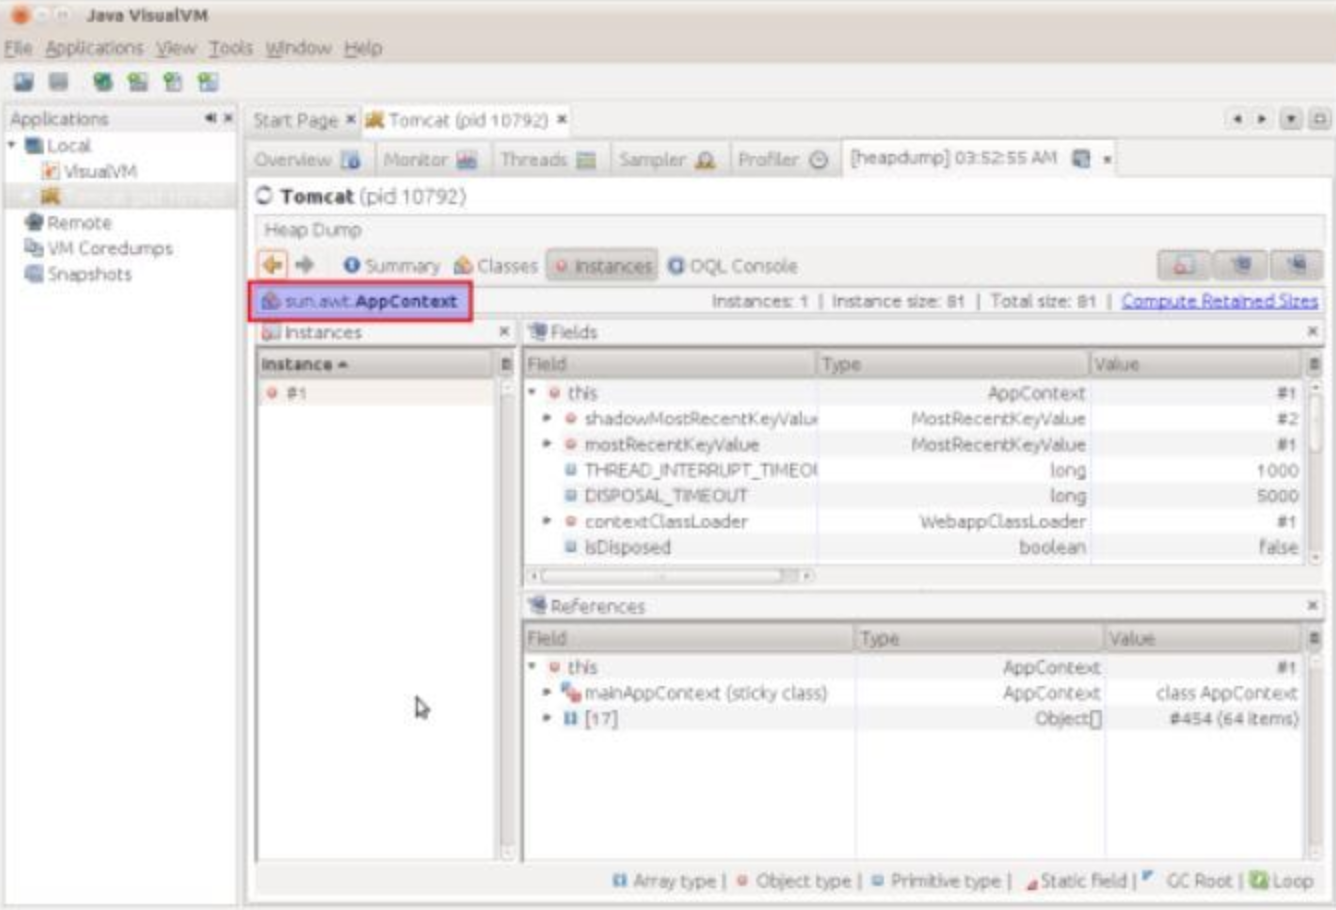Click the Compute Retained Sizes link

point(1219,301)
